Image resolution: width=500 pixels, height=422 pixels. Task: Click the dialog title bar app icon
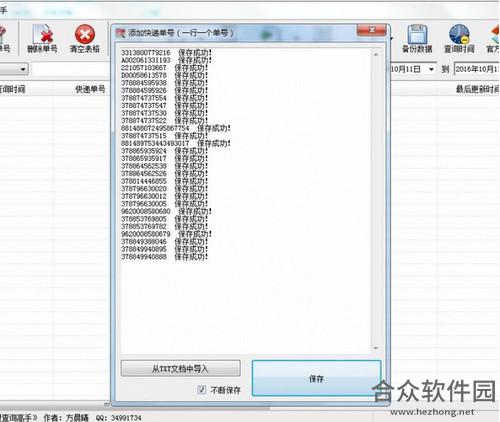120,33
